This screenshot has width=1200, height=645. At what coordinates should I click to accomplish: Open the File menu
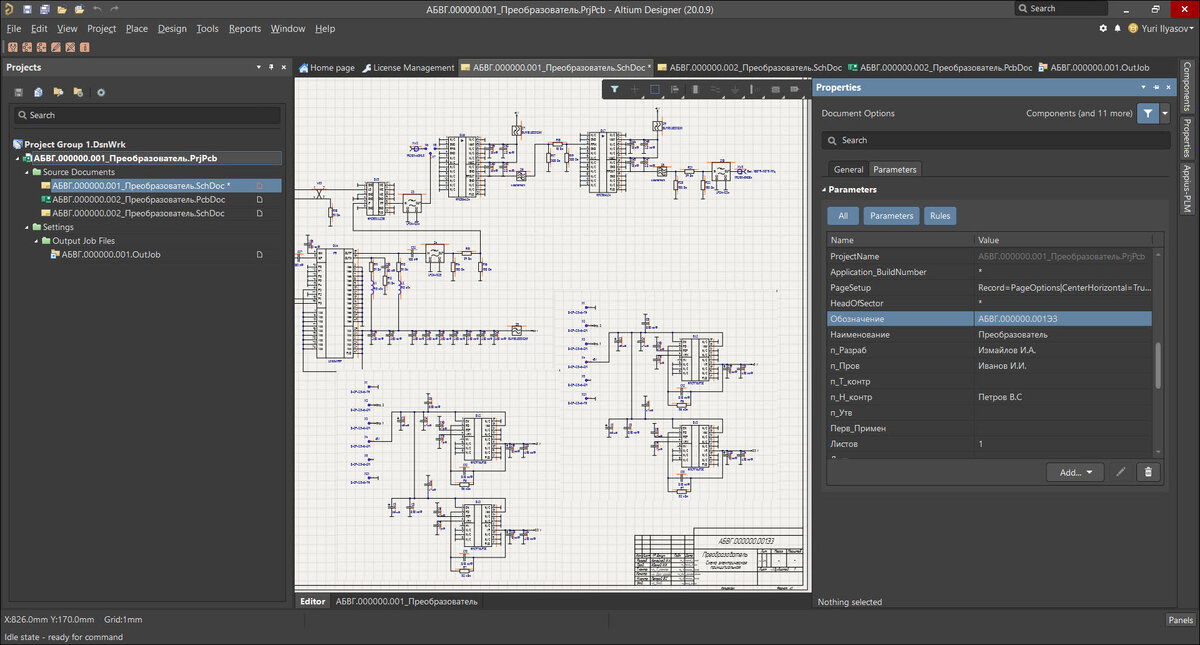pos(14,28)
